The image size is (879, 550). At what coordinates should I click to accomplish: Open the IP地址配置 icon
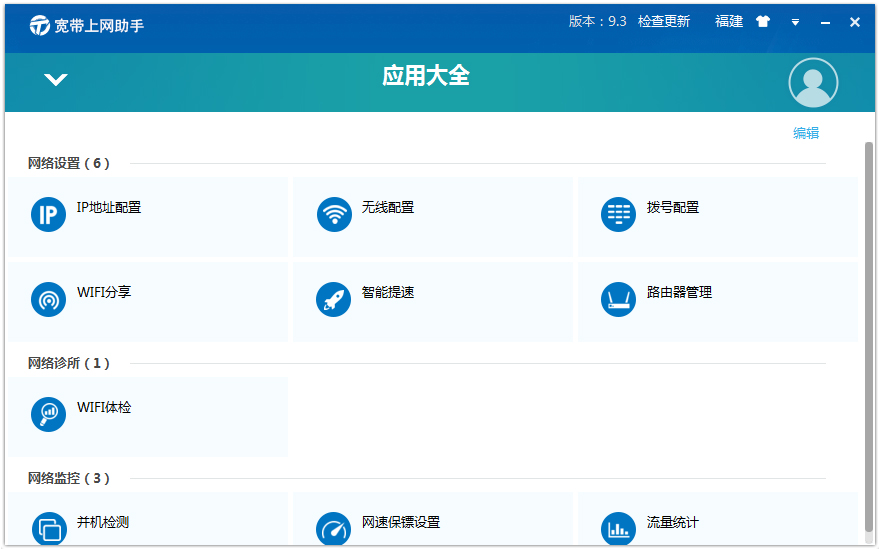[48, 215]
